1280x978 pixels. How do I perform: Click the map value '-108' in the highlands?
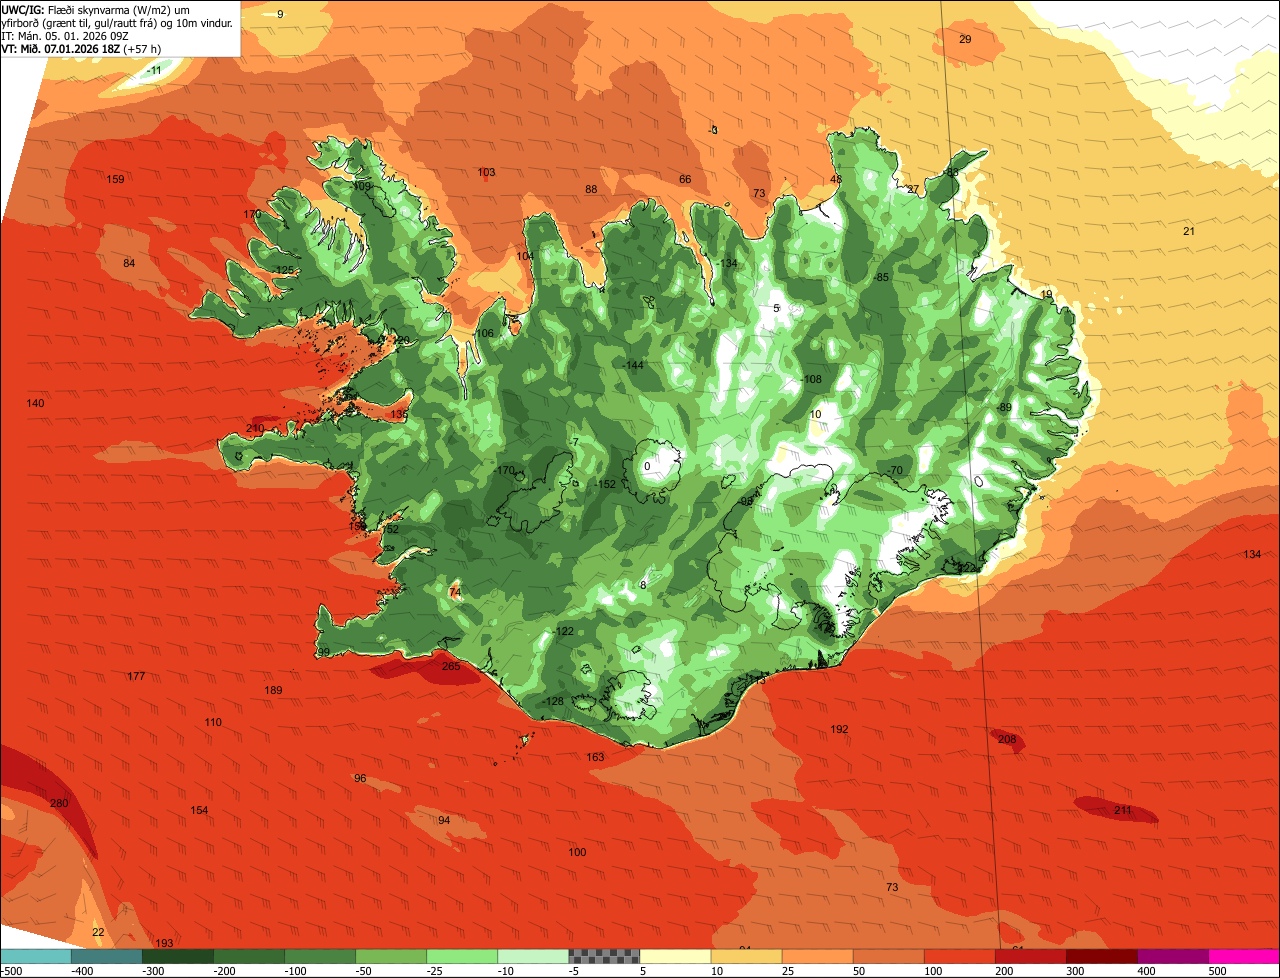(811, 380)
